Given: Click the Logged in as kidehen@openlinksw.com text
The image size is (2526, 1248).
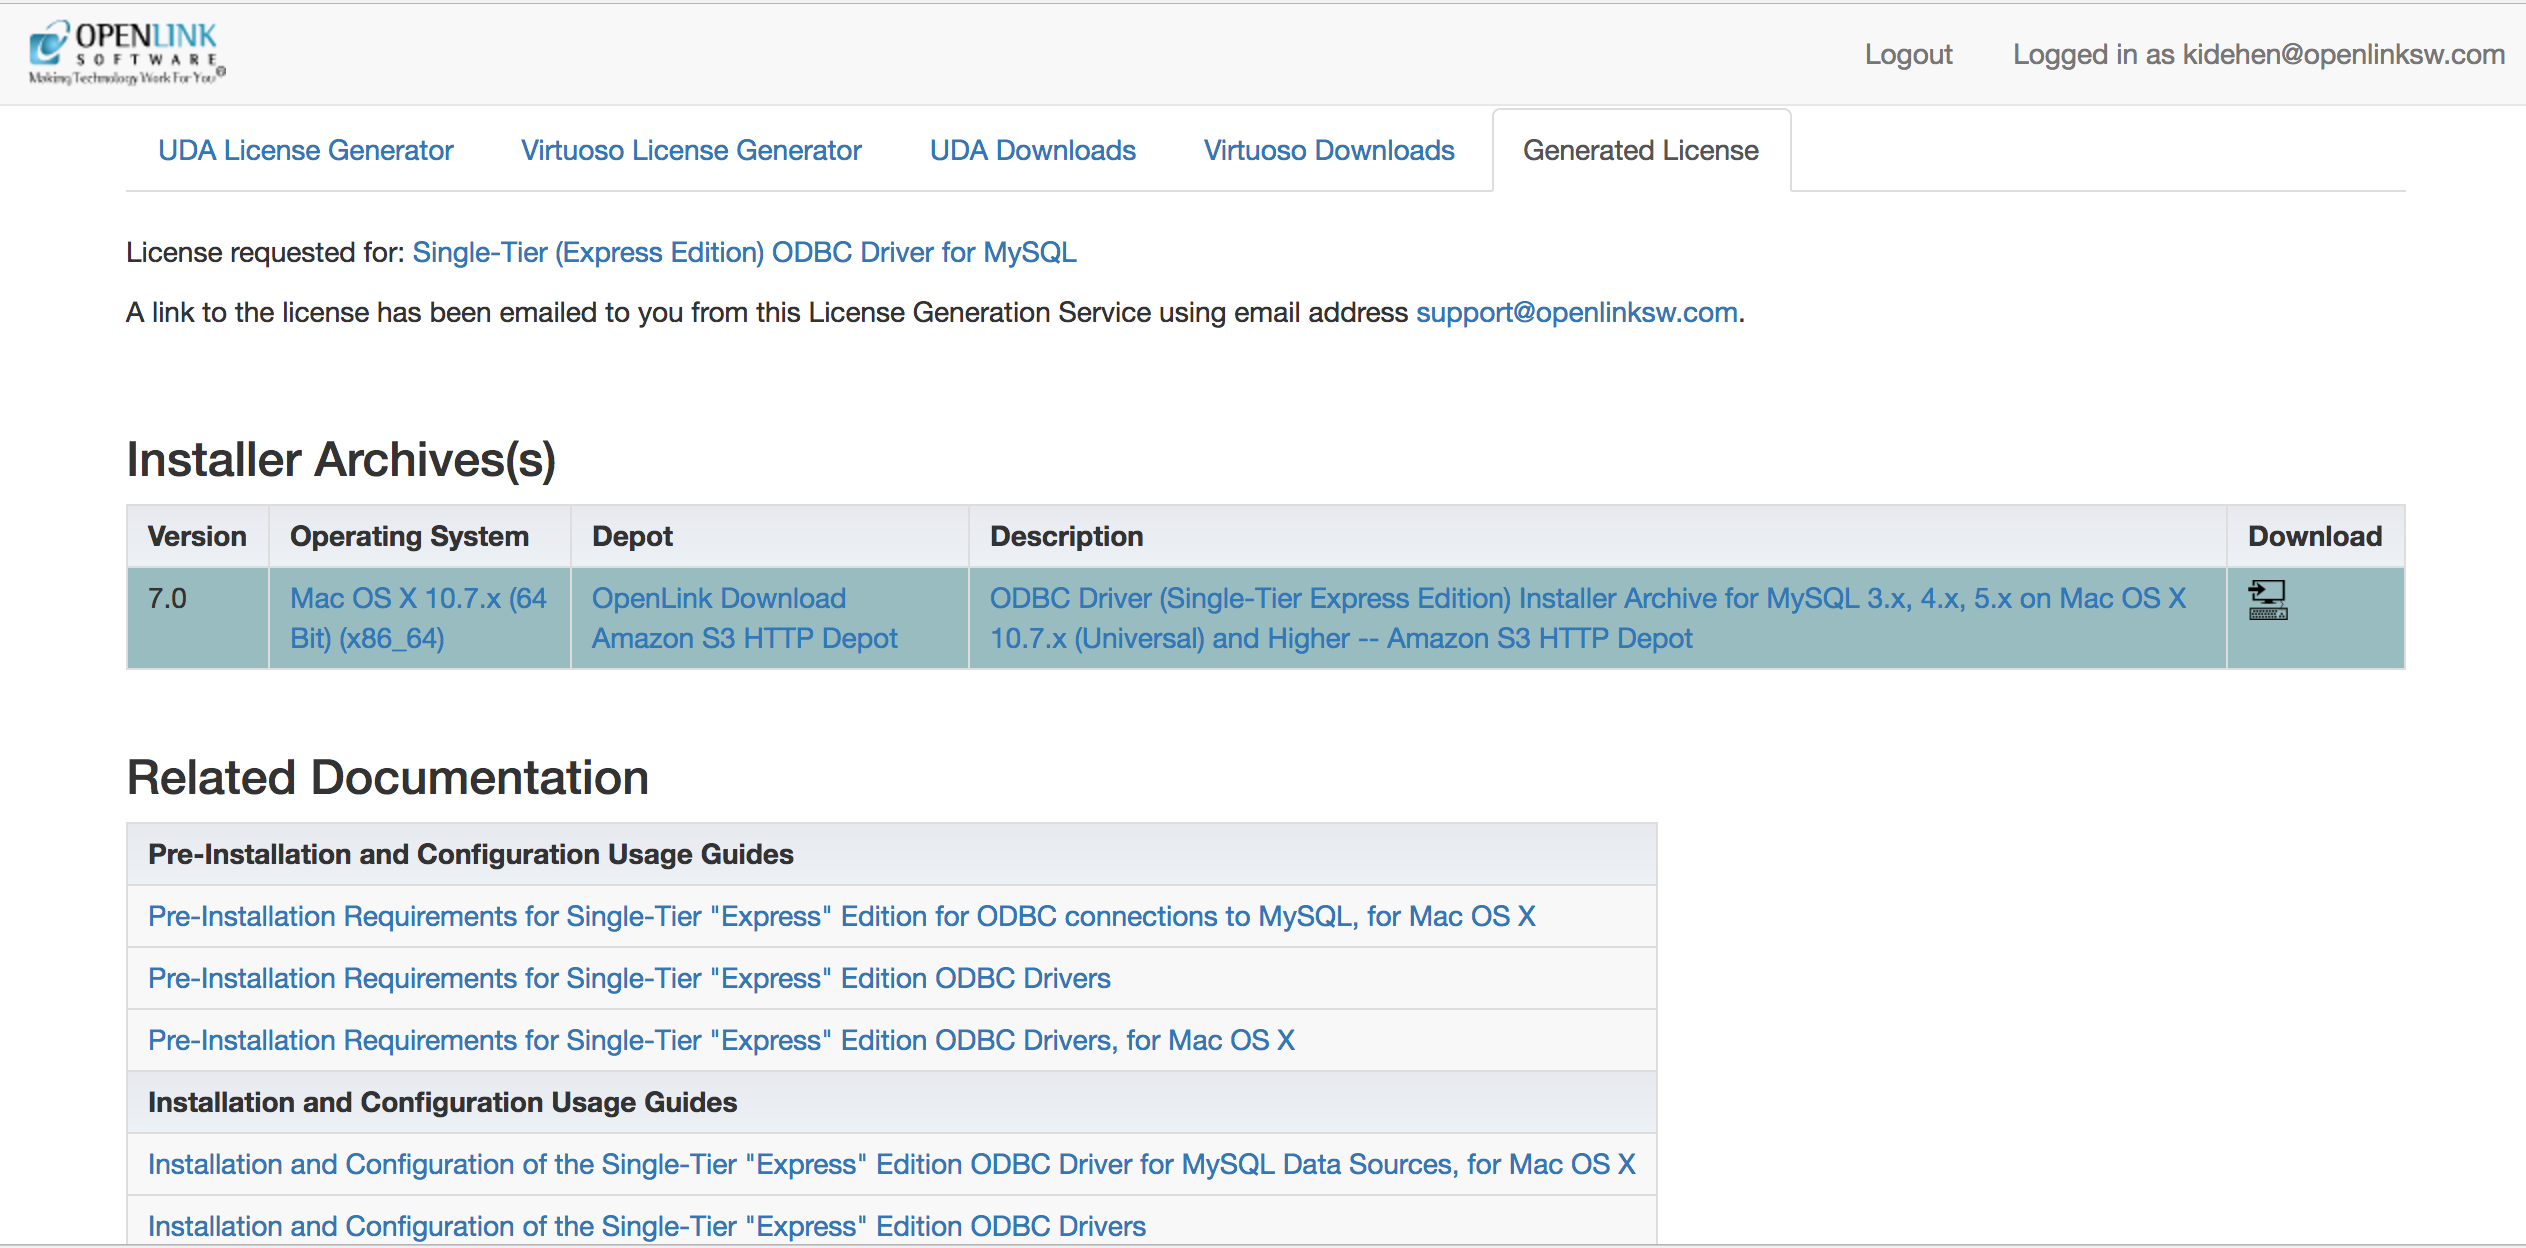Looking at the screenshot, I should click(2259, 54).
